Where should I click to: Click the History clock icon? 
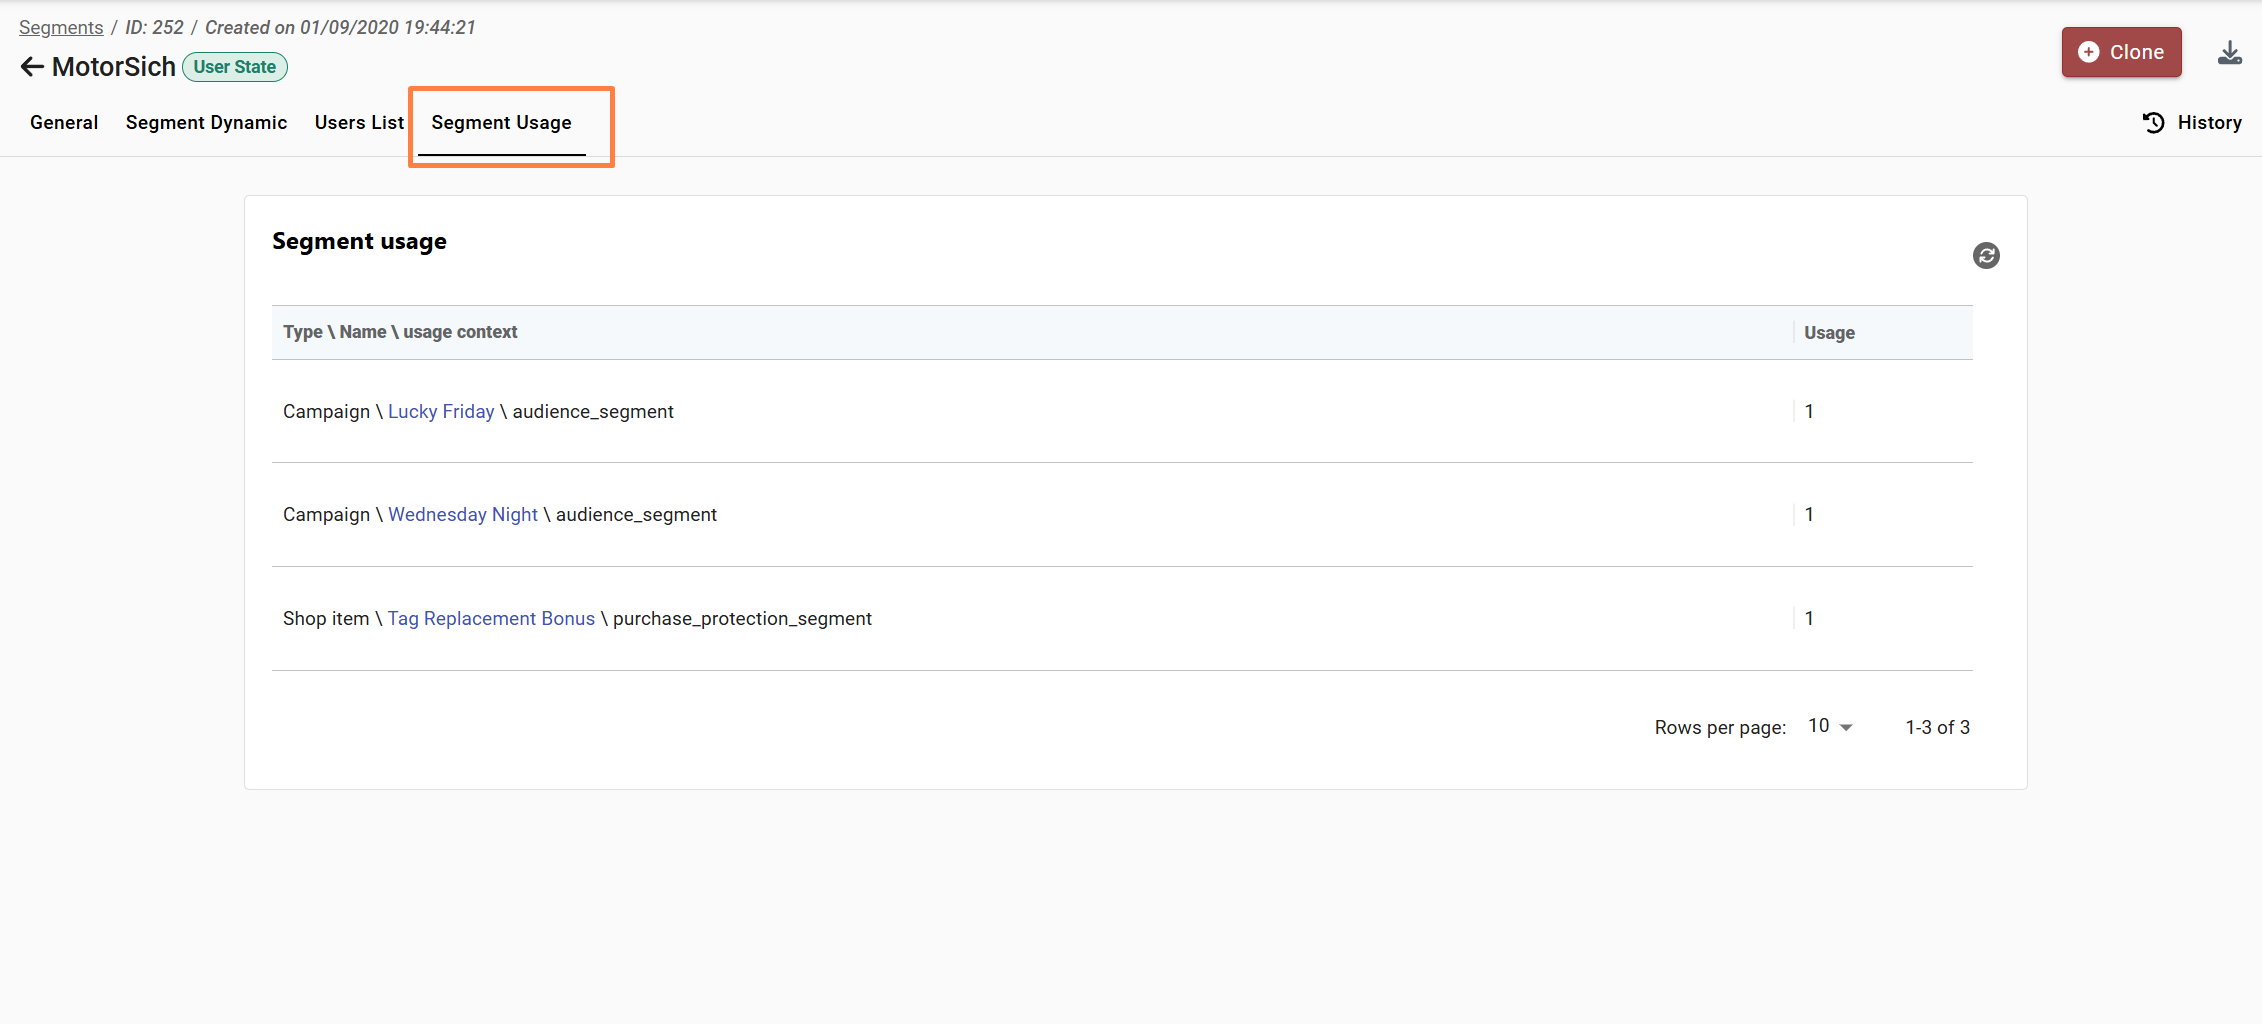(2154, 123)
